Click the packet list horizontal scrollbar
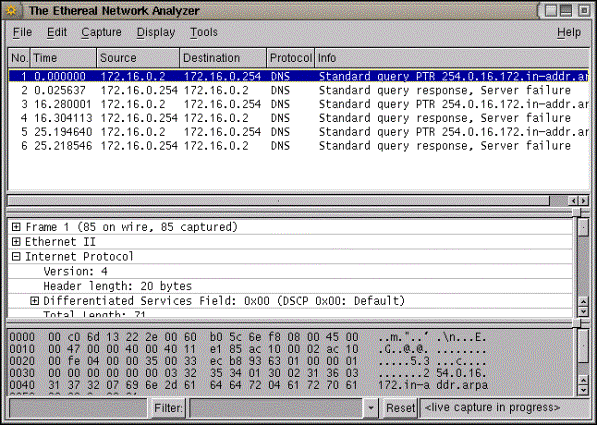 point(279,200)
